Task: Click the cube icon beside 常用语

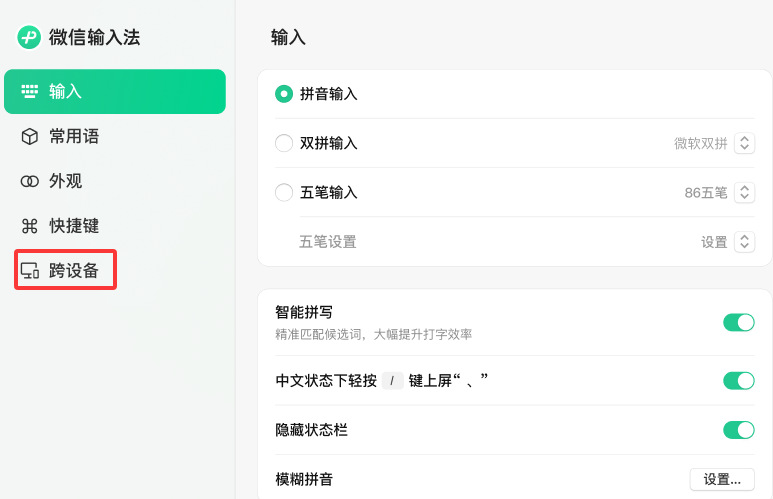Action: [x=29, y=137]
